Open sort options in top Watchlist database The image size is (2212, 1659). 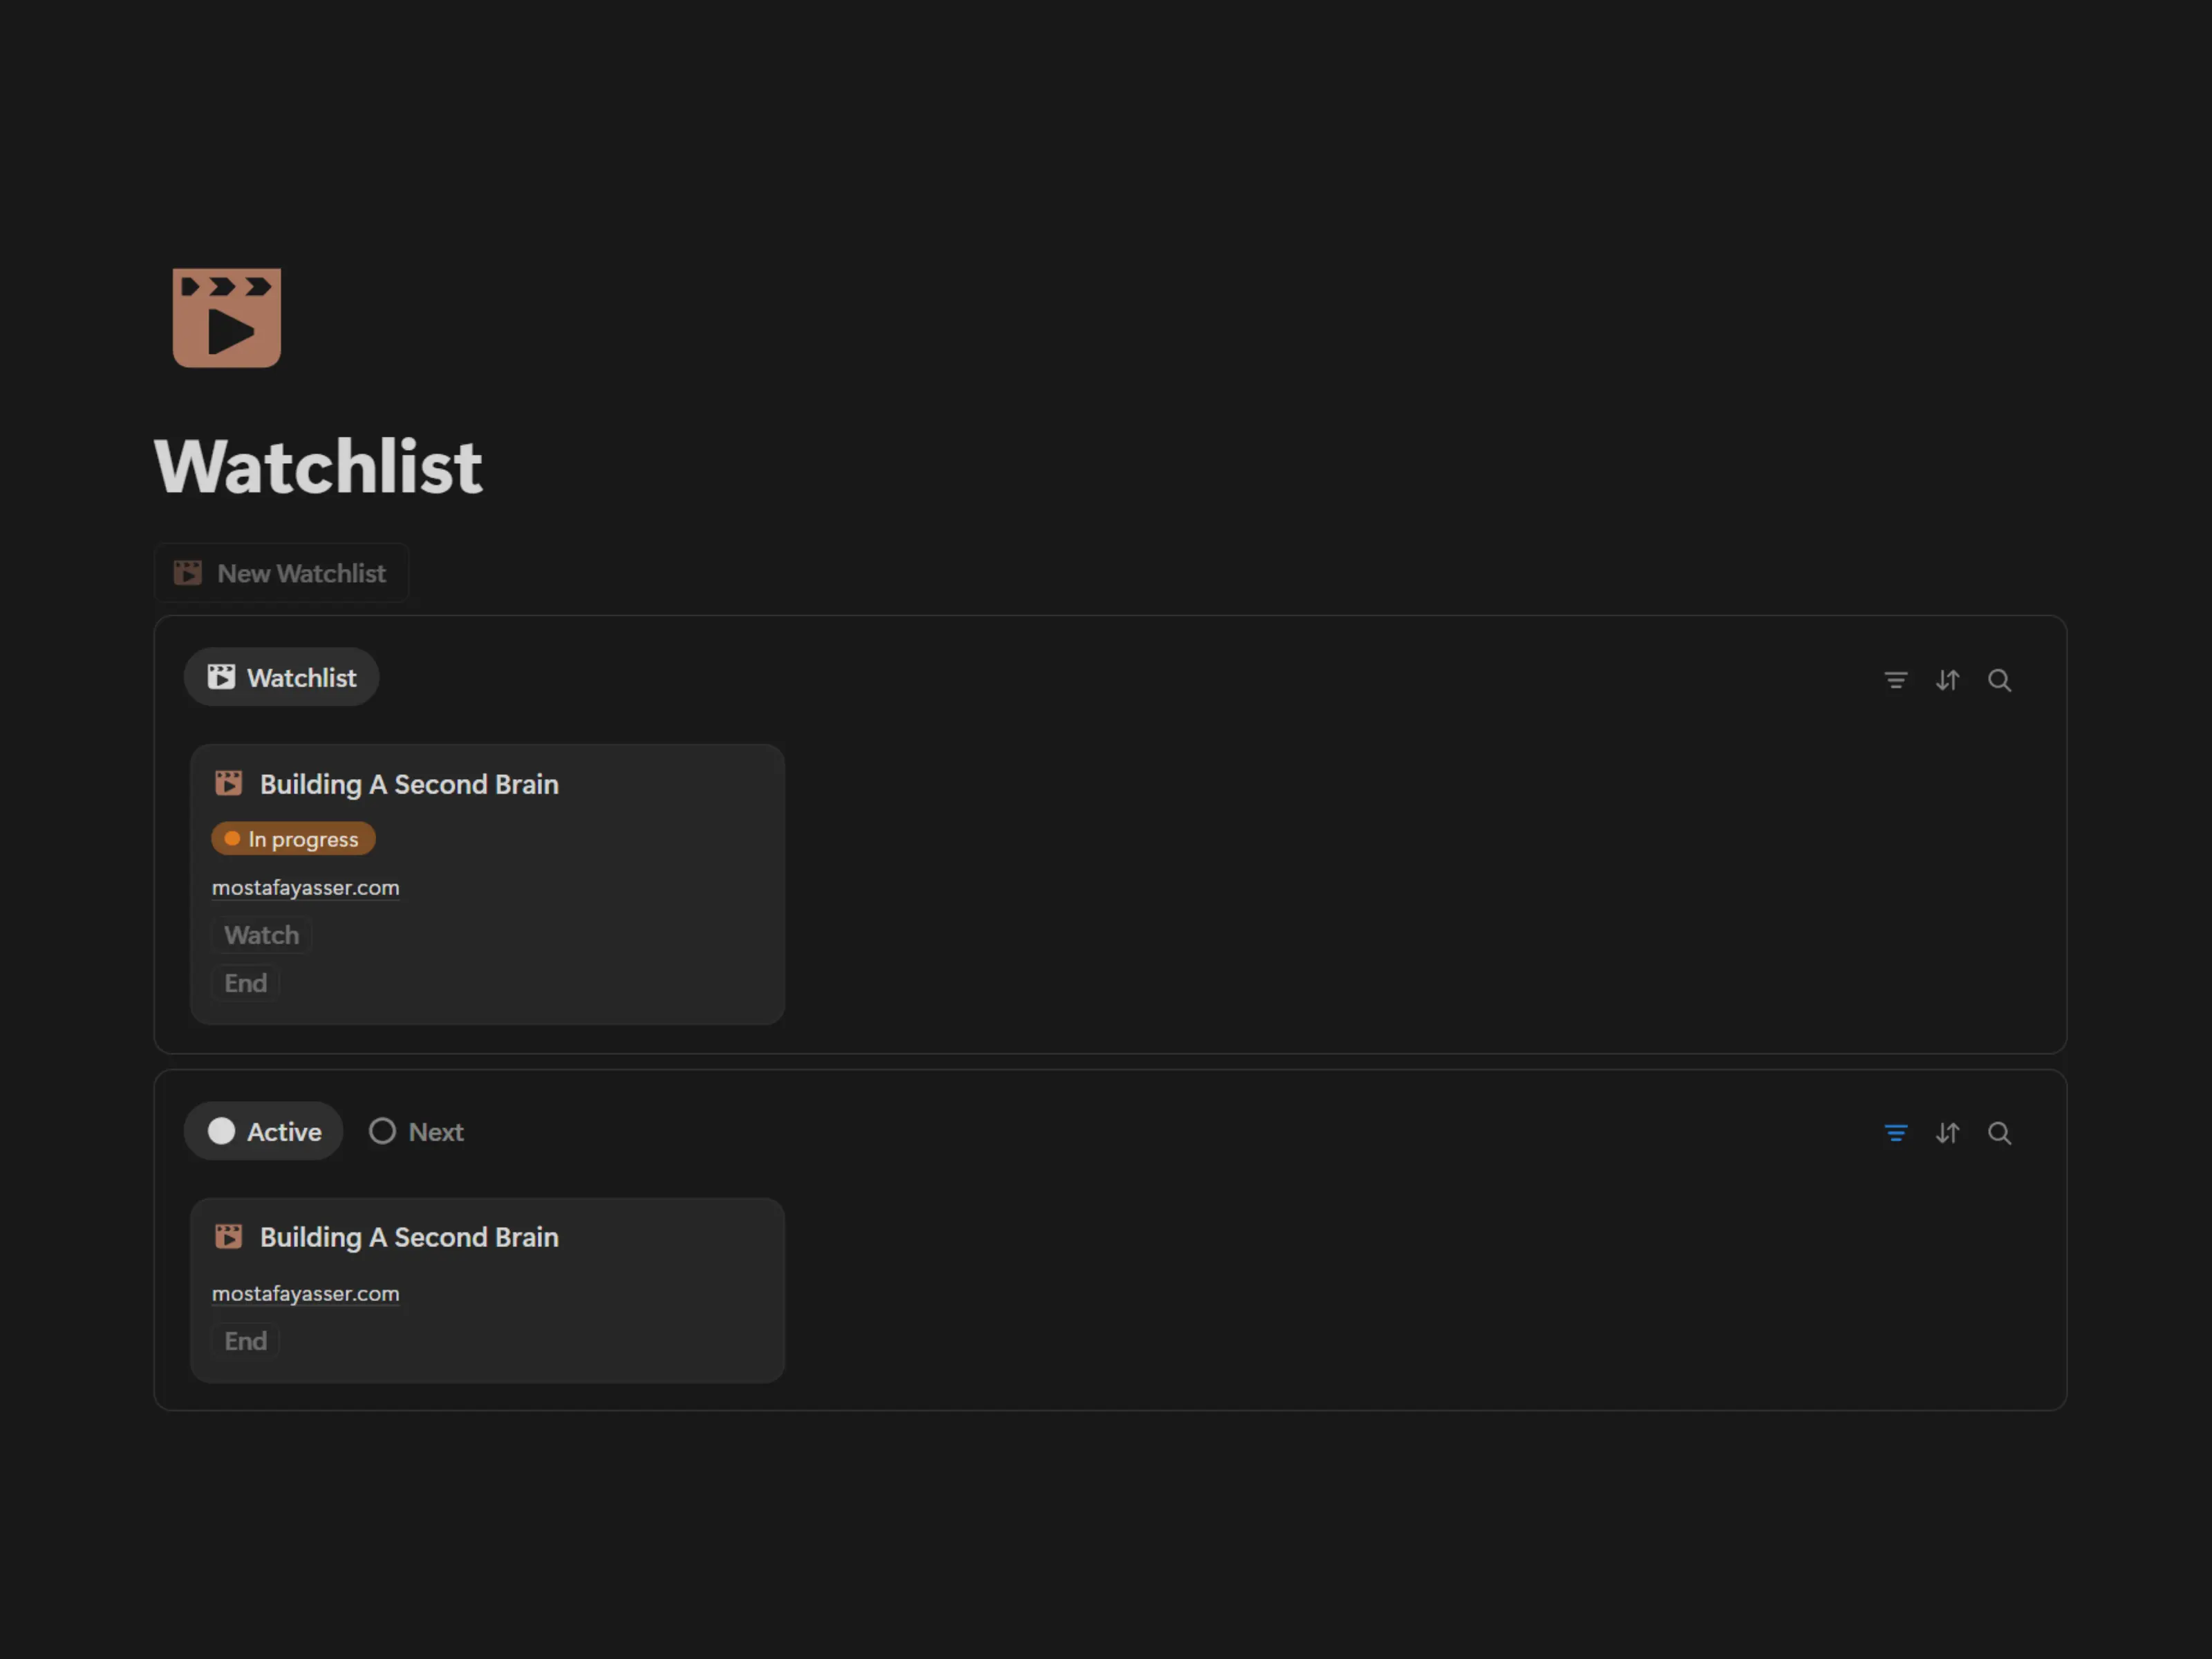(1947, 681)
